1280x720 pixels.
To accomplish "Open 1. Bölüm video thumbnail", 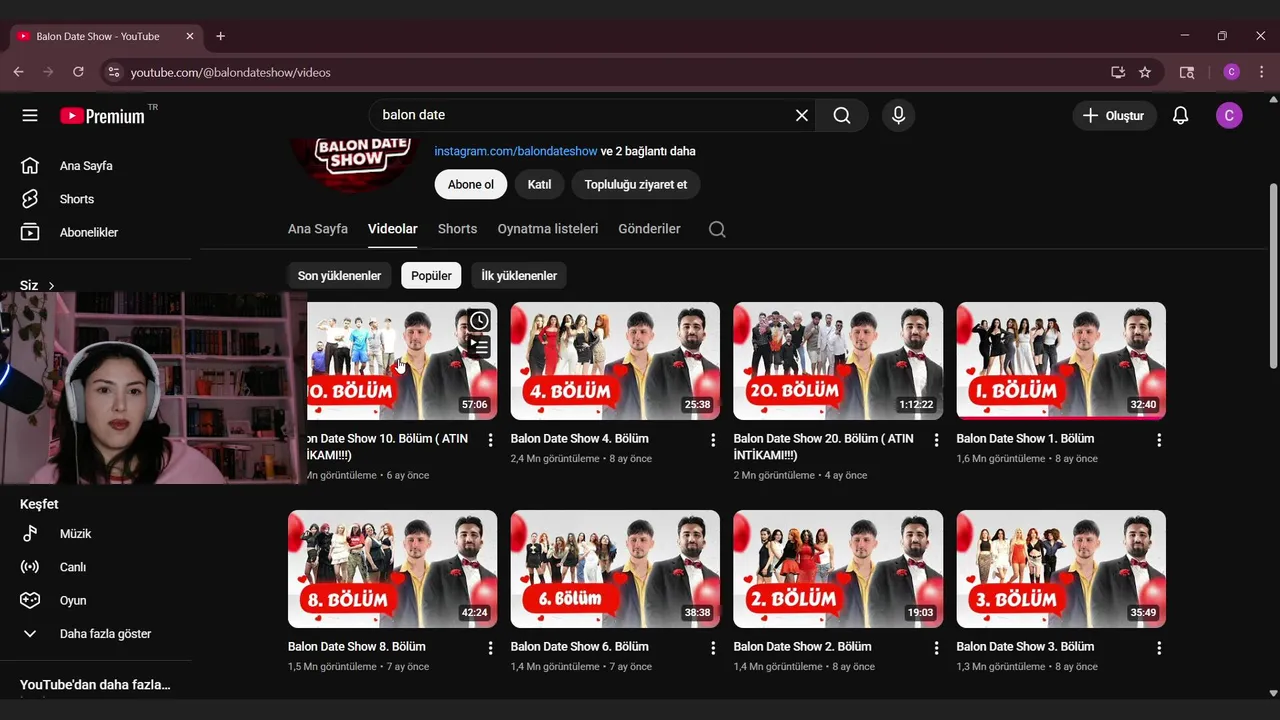I will click(x=1061, y=361).
